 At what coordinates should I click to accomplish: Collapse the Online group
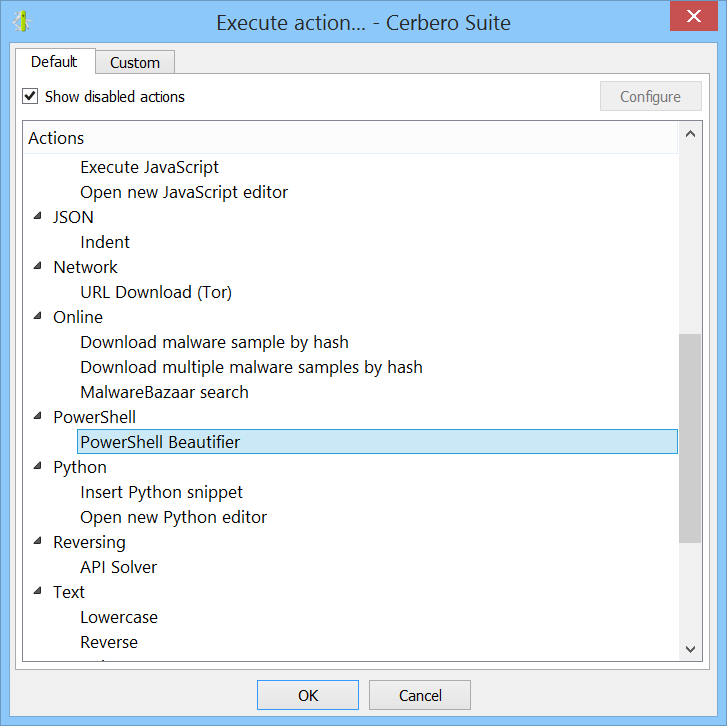pos(38,316)
